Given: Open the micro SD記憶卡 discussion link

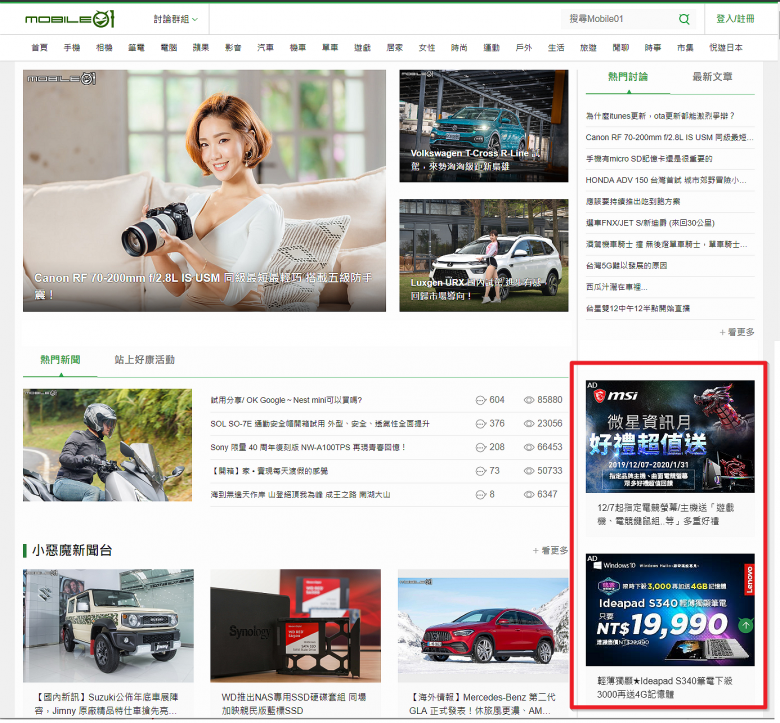Looking at the screenshot, I should coord(649,159).
